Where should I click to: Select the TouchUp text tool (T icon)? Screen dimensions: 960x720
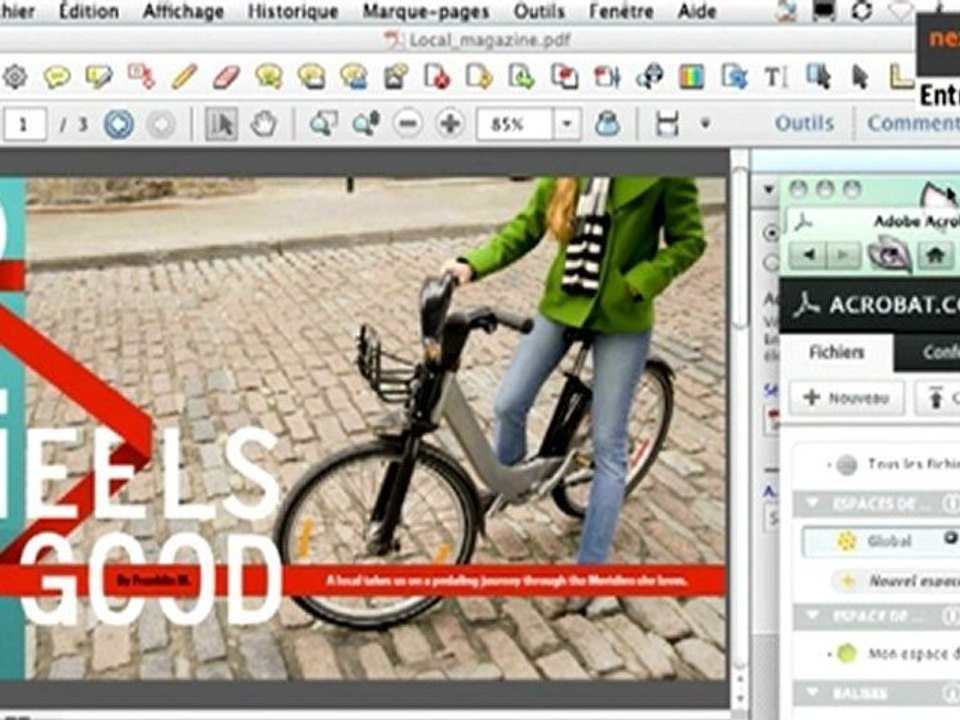click(775, 77)
